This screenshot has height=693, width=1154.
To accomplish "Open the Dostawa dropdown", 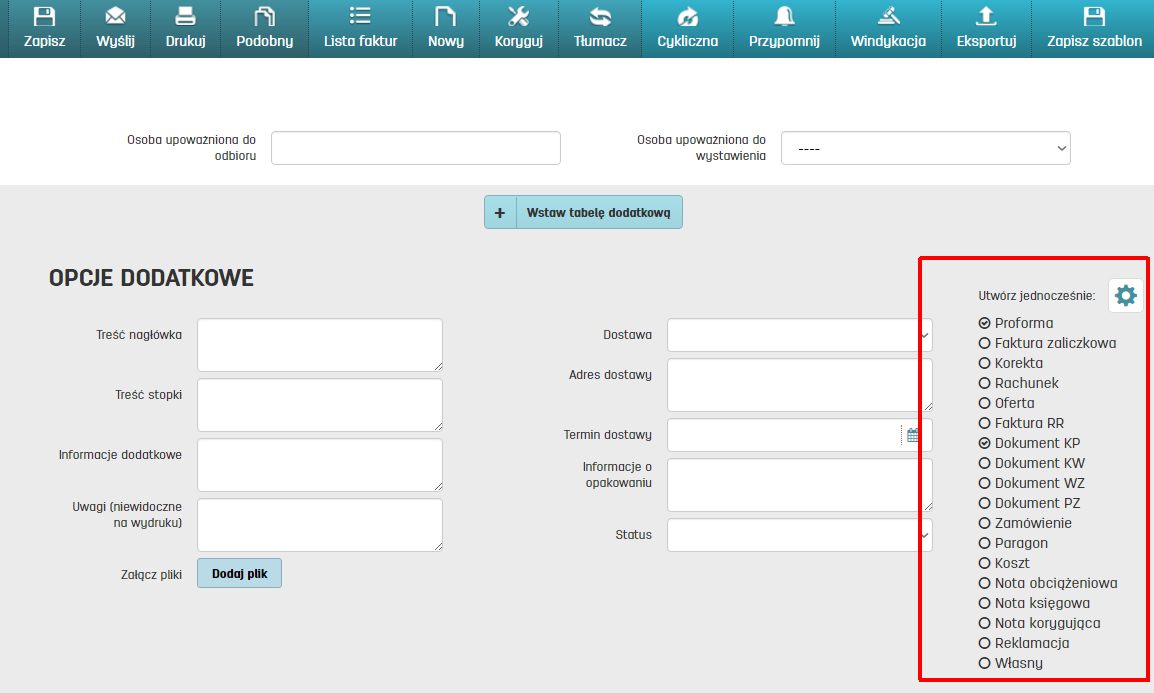I will (799, 335).
